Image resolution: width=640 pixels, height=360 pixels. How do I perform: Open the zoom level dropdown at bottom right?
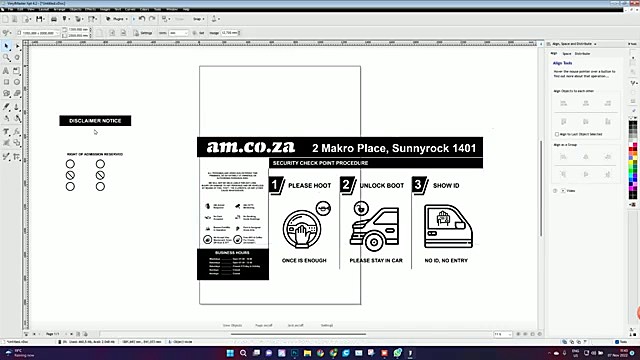click(x=503, y=334)
